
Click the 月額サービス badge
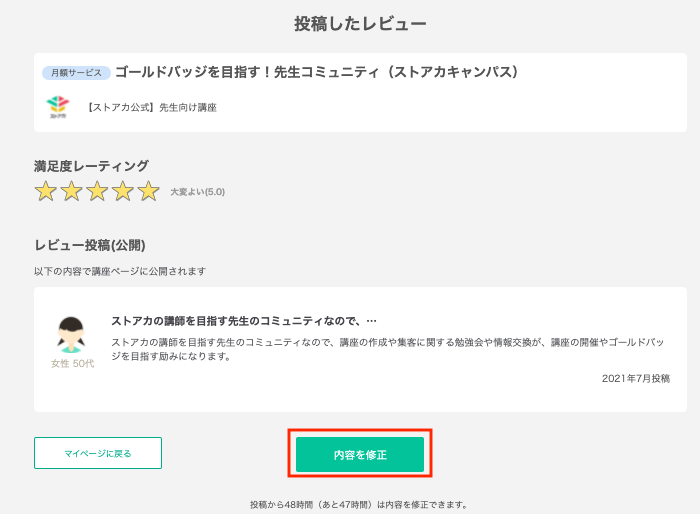tap(76, 73)
